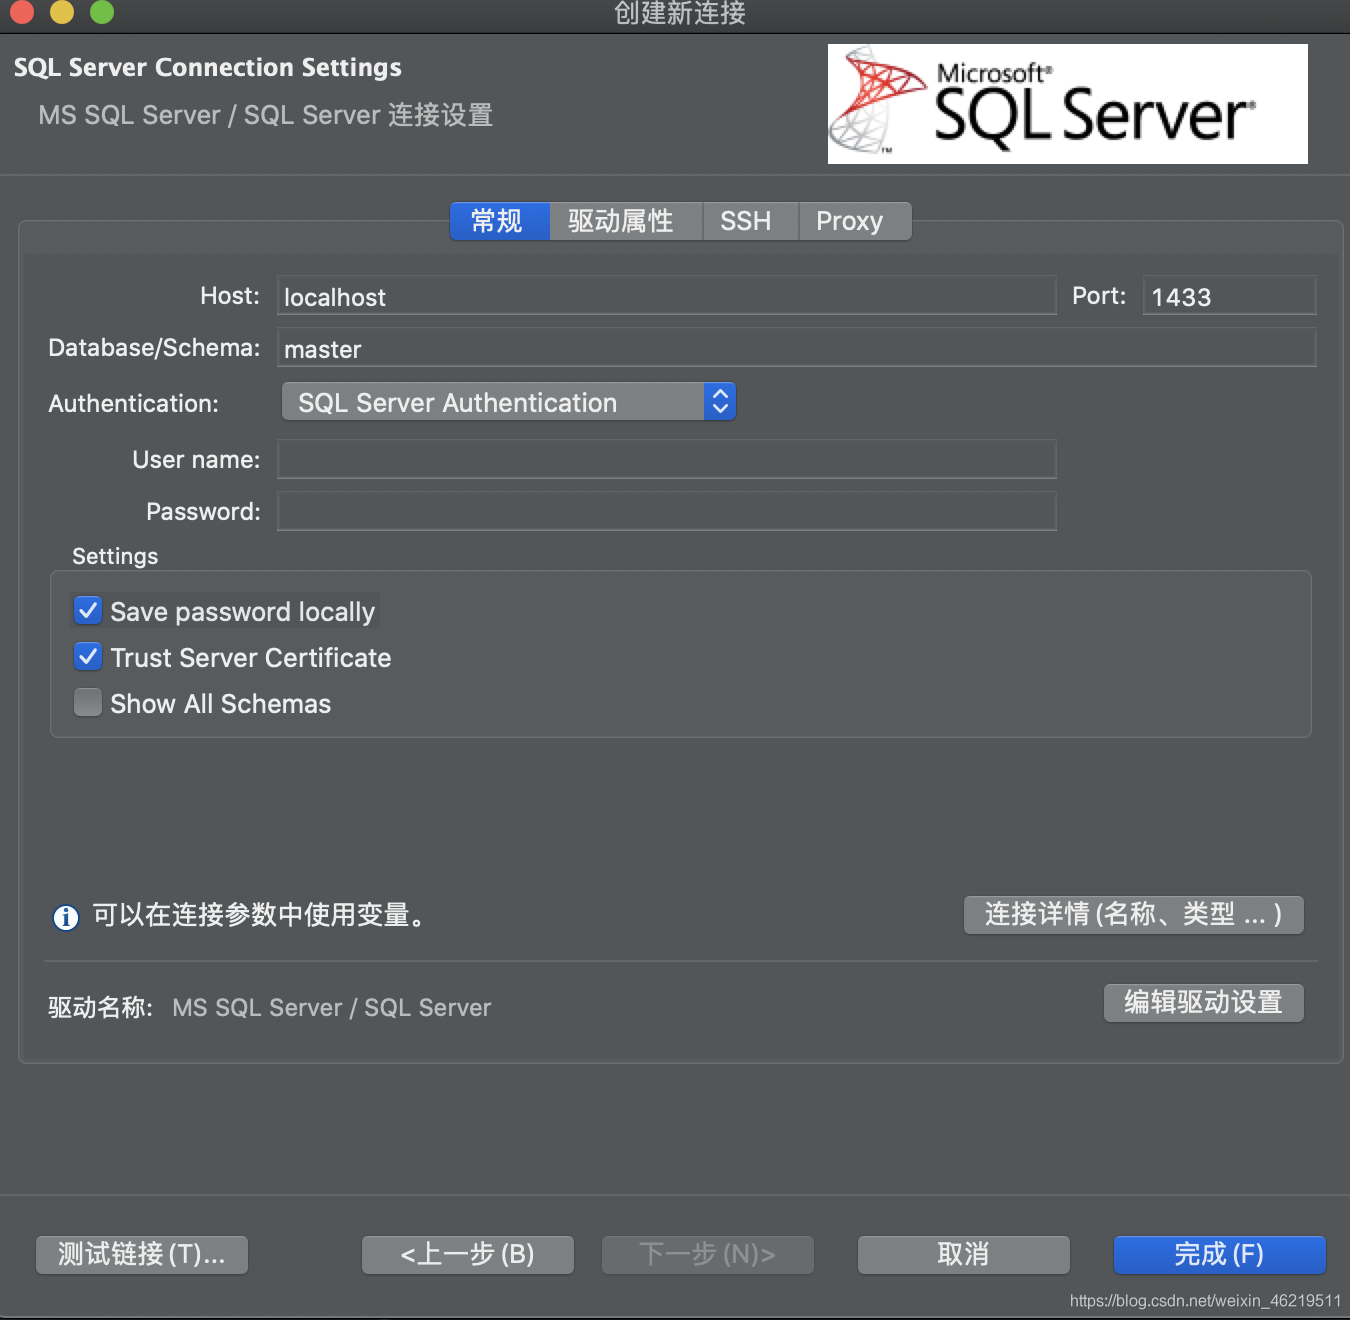1350x1320 pixels.
Task: Finish with the 完成 (F) button
Action: point(1219,1254)
